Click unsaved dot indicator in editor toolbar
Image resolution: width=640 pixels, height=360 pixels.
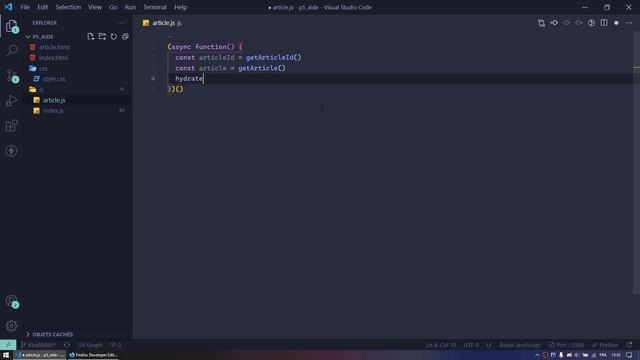click(x=616, y=23)
